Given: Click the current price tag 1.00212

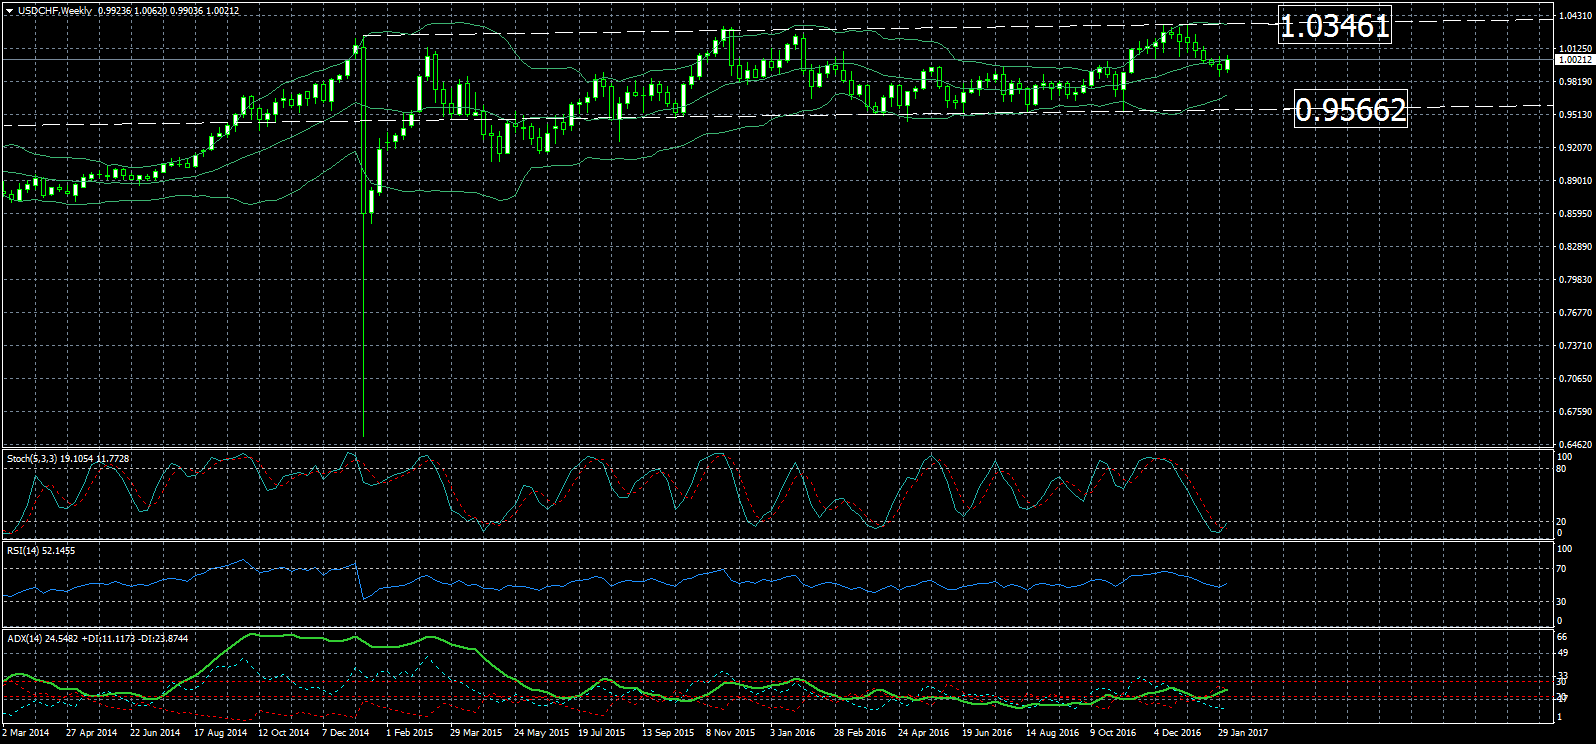Looking at the screenshot, I should coord(1574,60).
